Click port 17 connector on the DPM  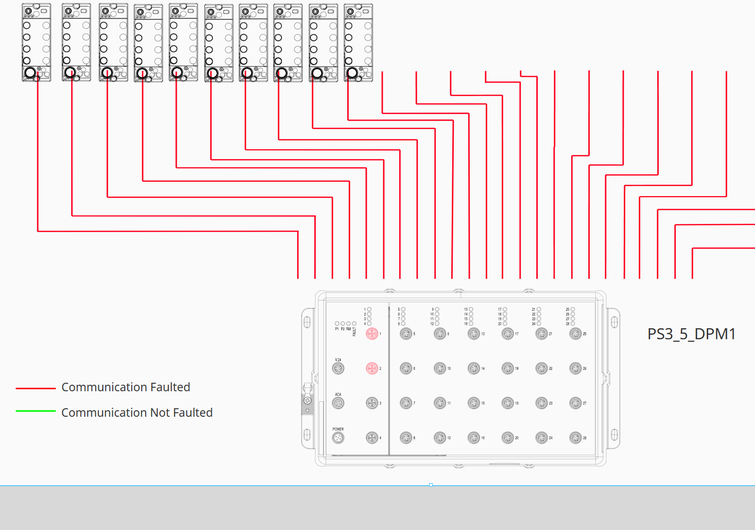508,334
